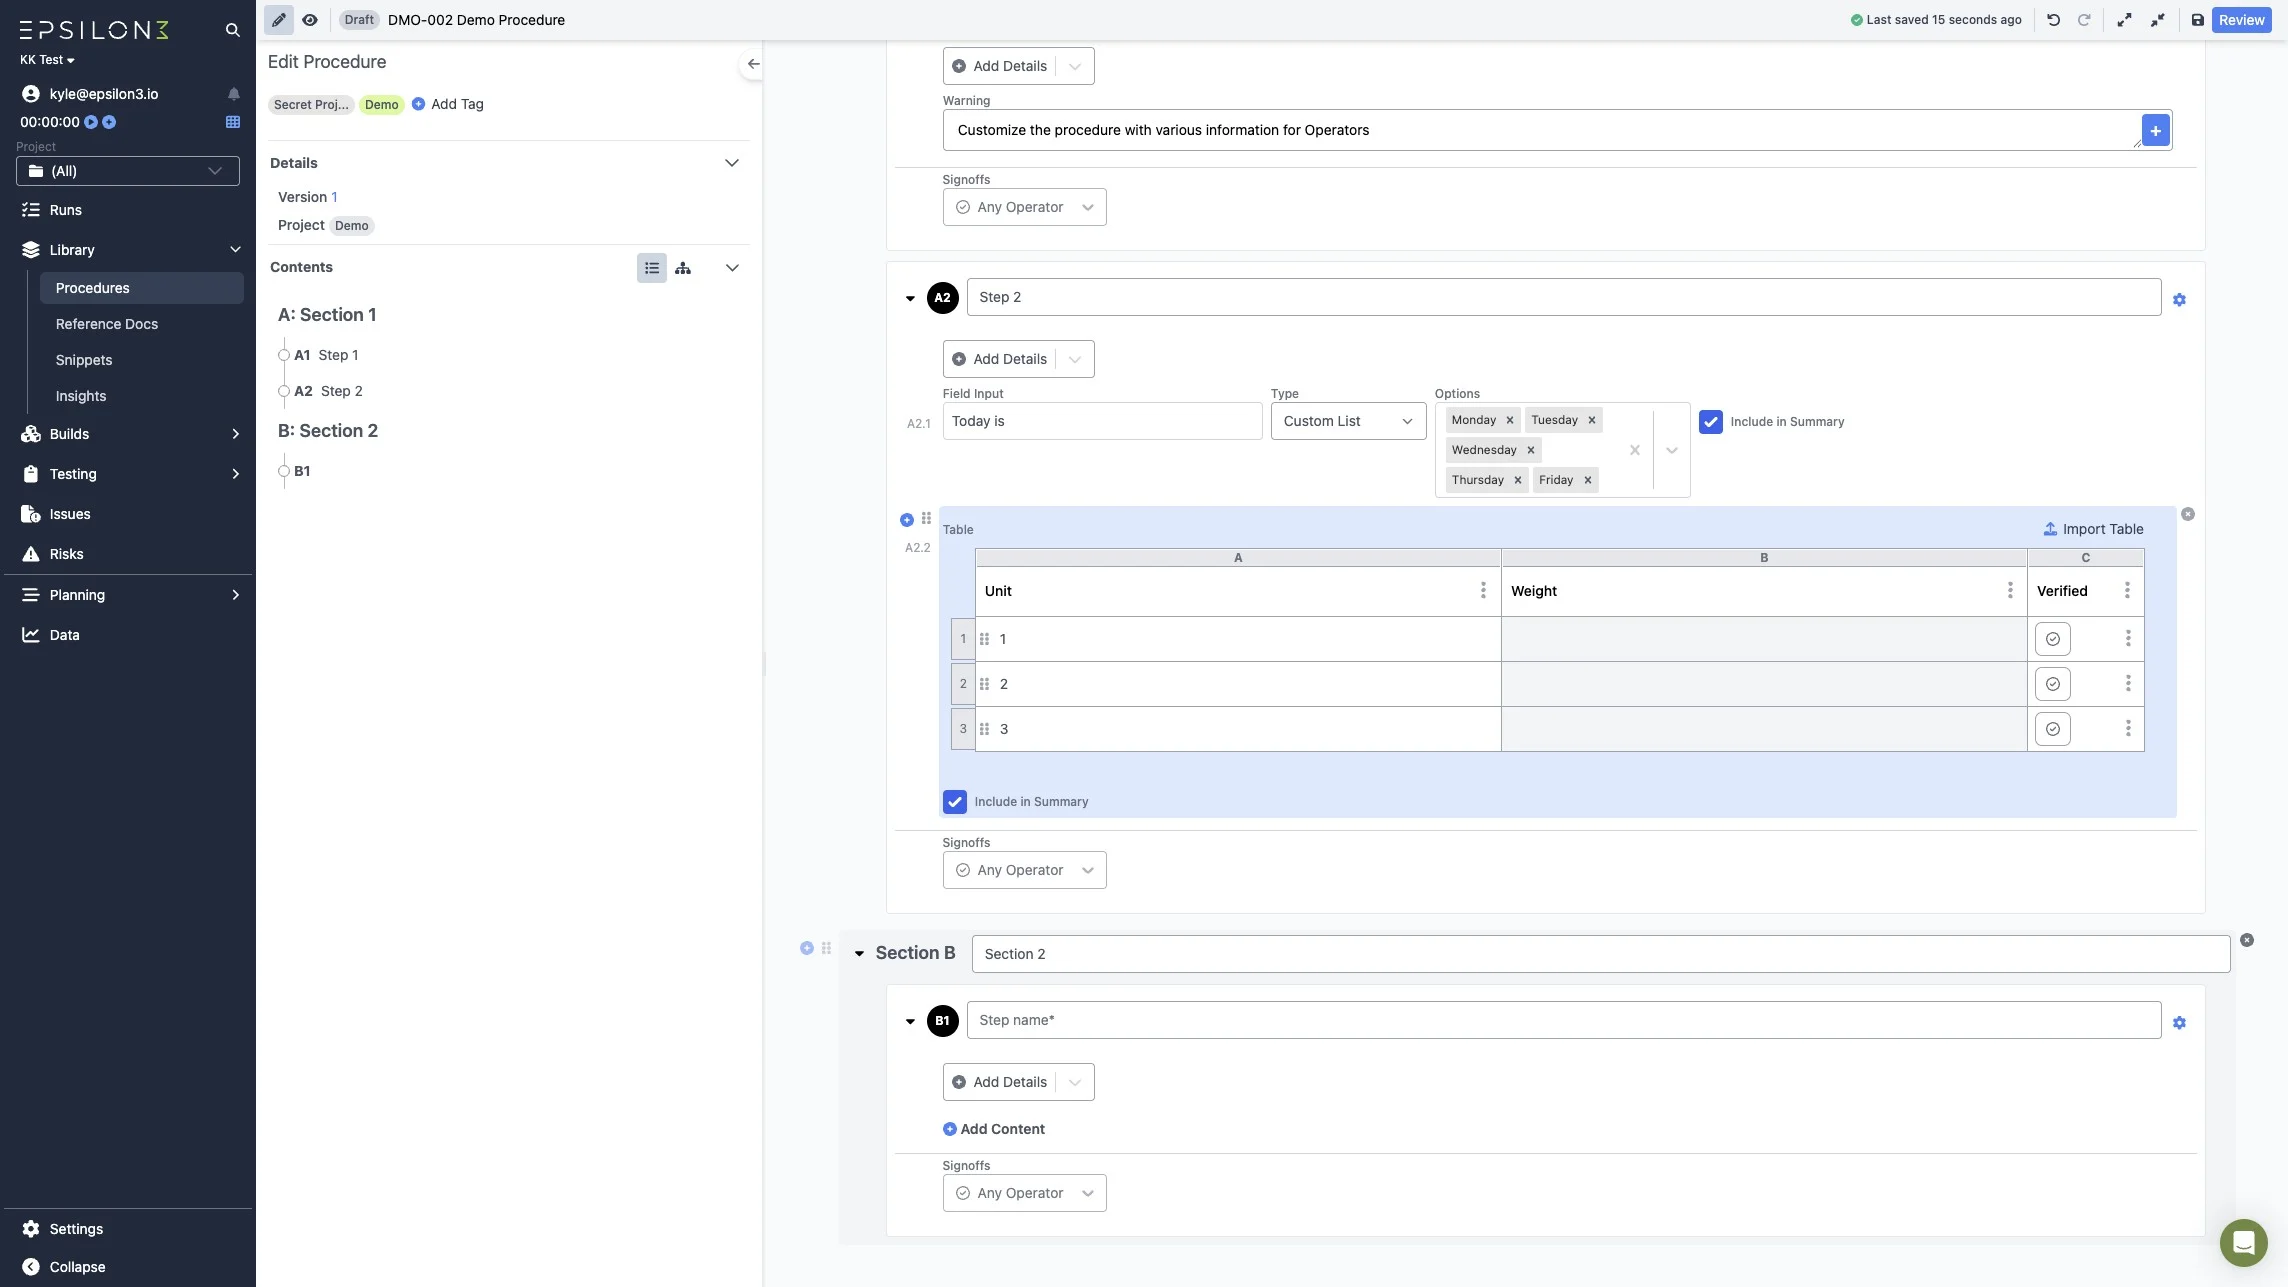The width and height of the screenshot is (2288, 1287).
Task: Open Add Details dropdown arrow in Step 2
Action: pyautogui.click(x=1075, y=359)
